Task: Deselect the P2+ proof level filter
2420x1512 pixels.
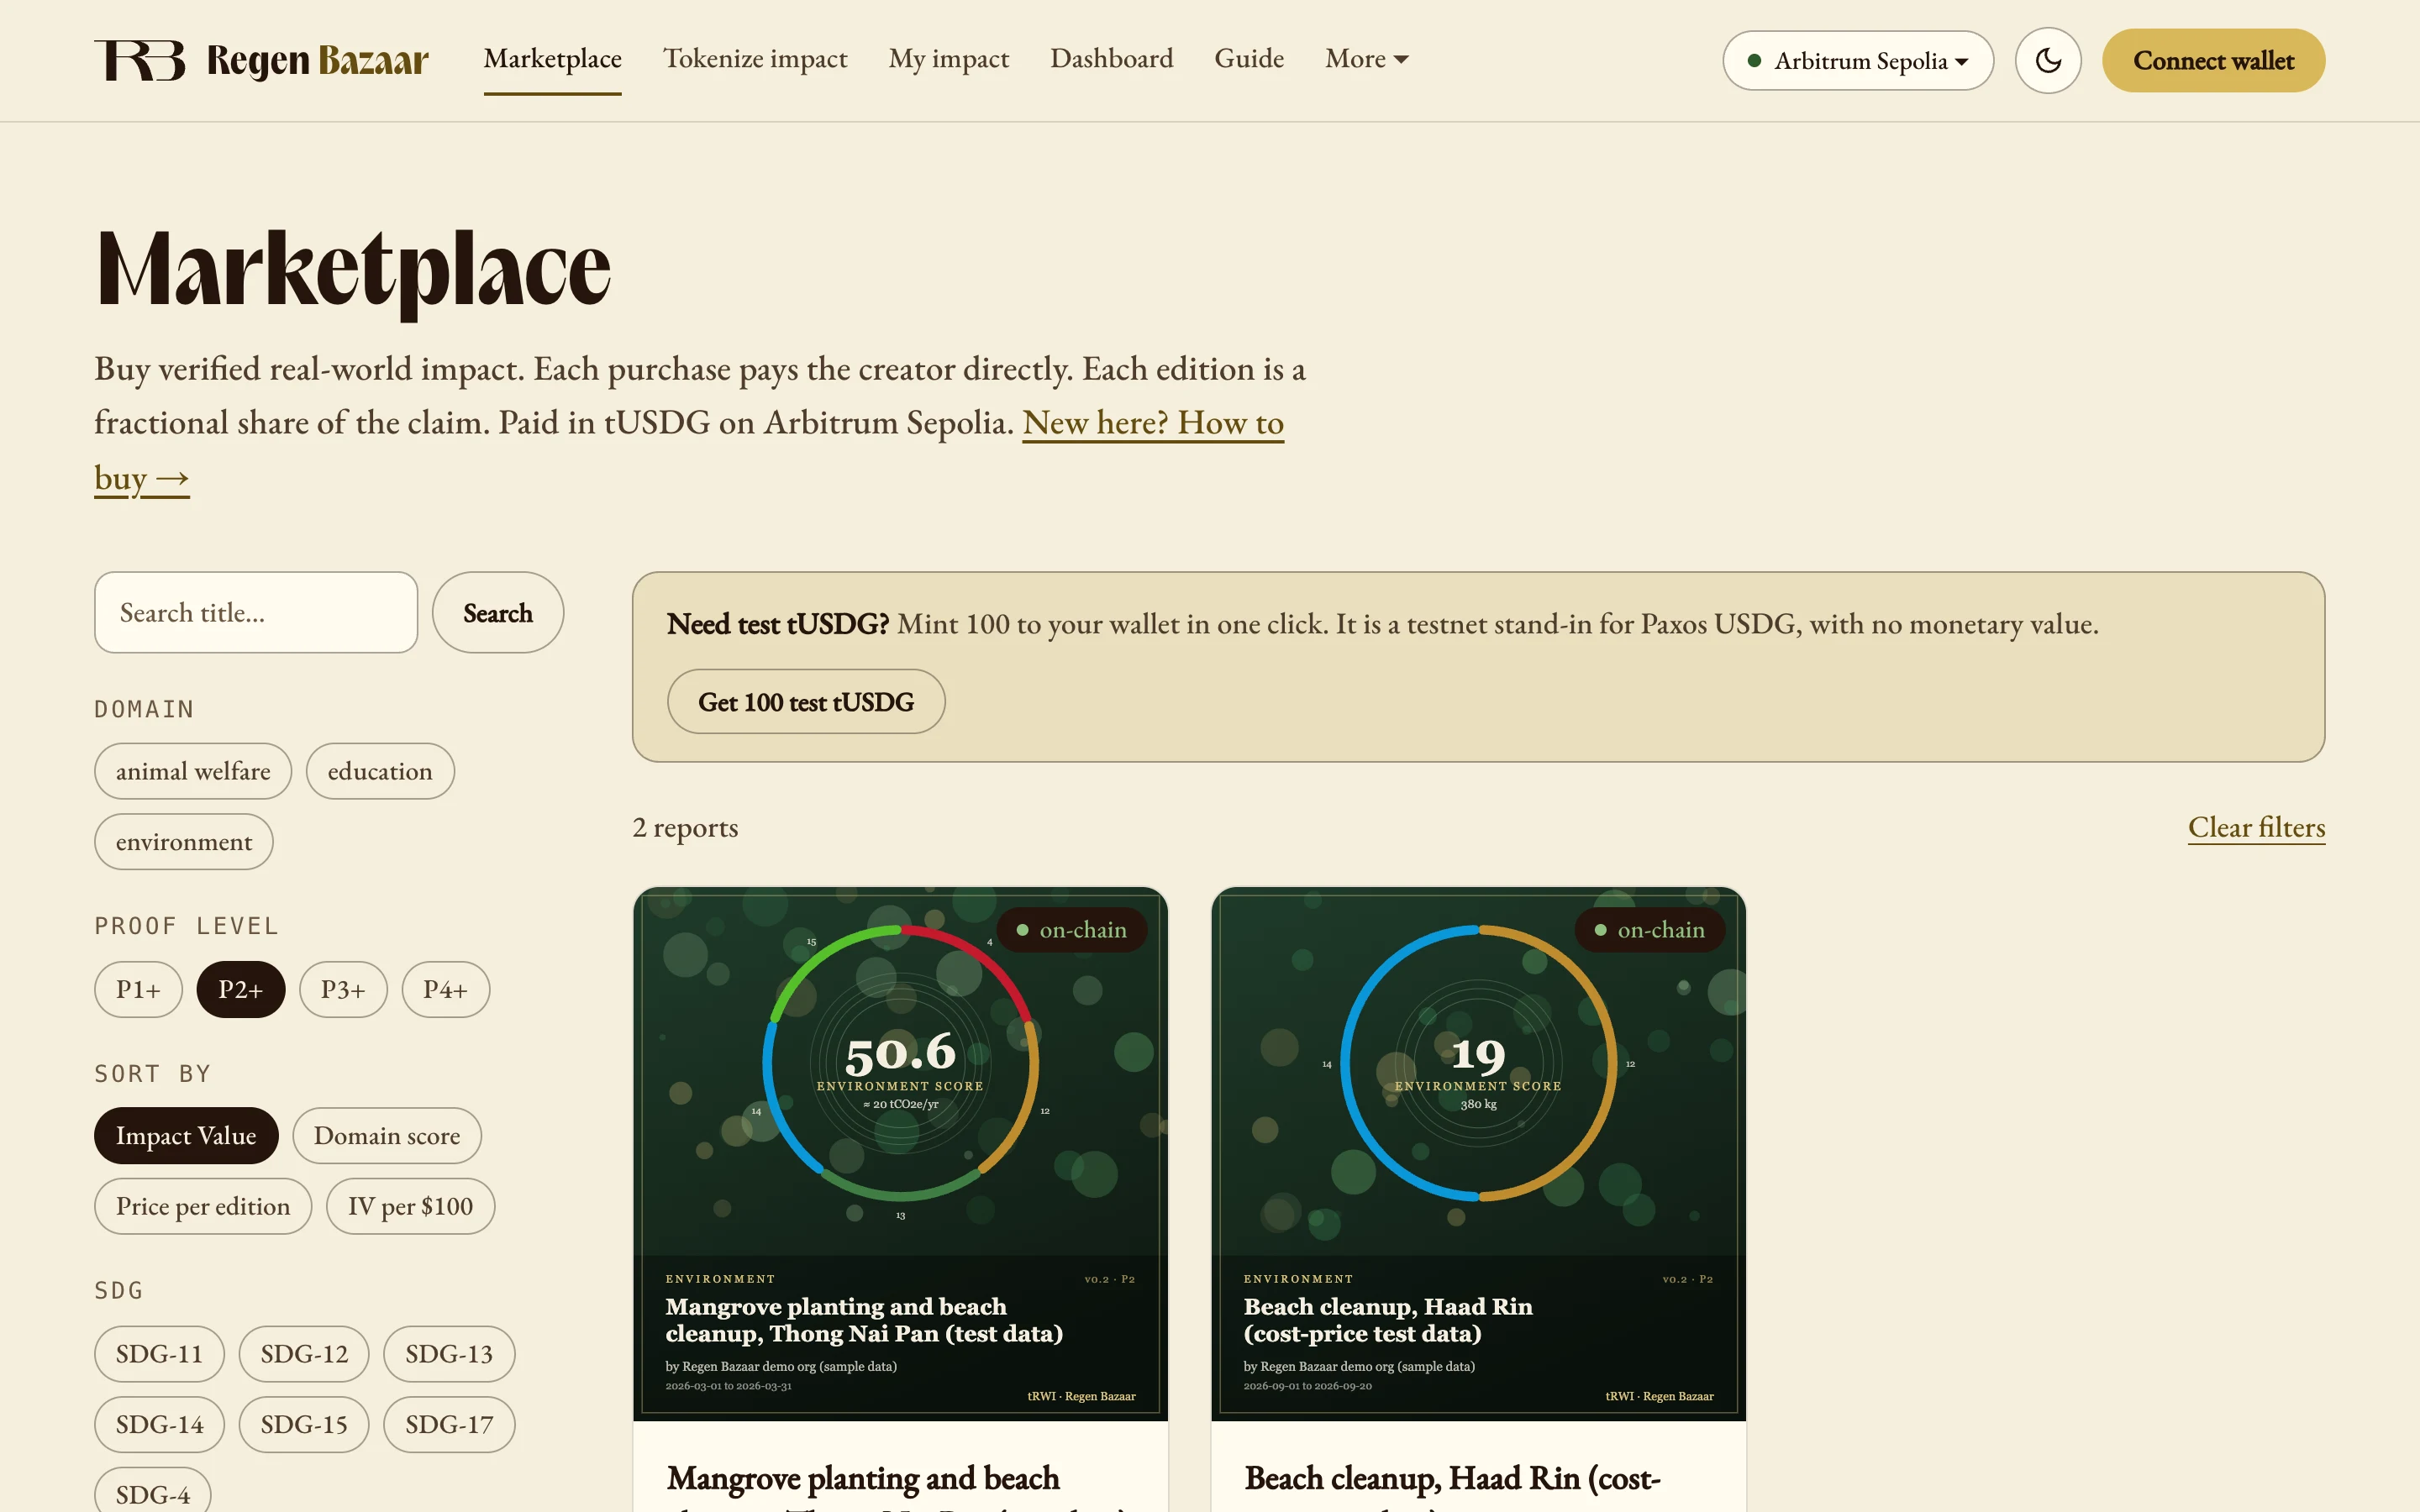Action: (241, 990)
